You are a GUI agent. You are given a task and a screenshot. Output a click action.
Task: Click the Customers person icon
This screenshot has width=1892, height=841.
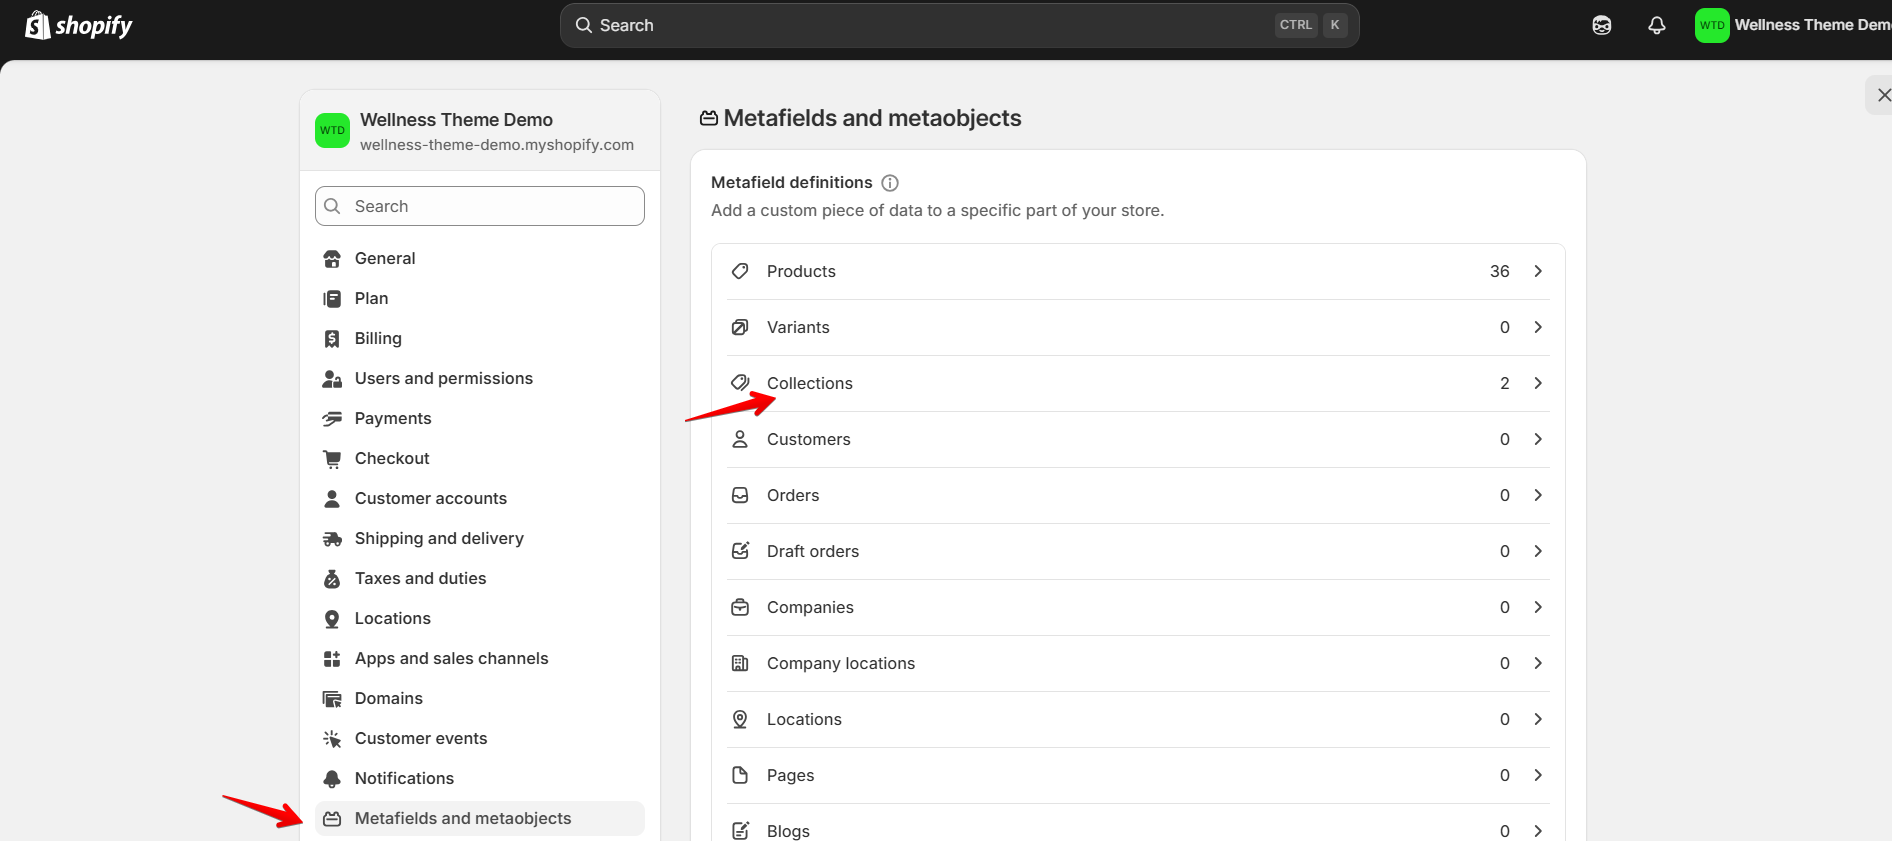coord(740,439)
